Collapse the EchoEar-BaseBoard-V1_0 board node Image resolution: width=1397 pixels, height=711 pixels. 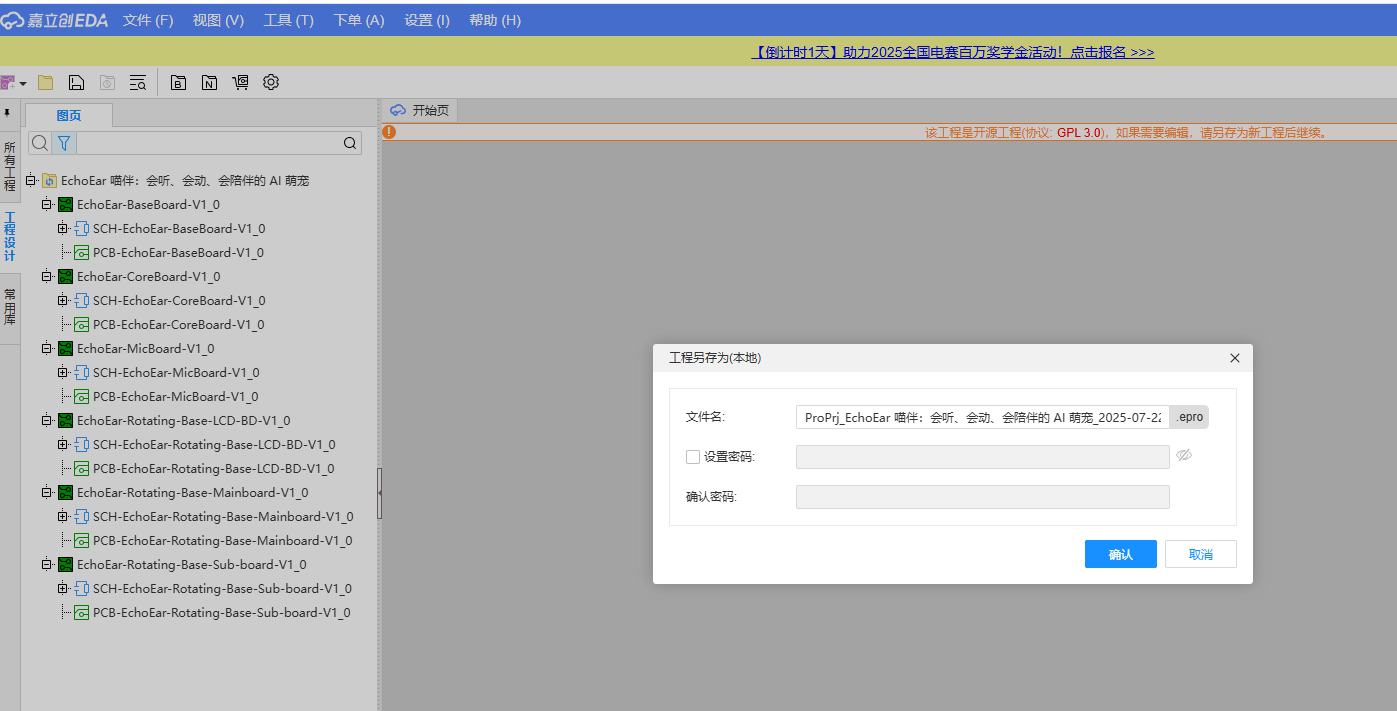pyautogui.click(x=46, y=205)
